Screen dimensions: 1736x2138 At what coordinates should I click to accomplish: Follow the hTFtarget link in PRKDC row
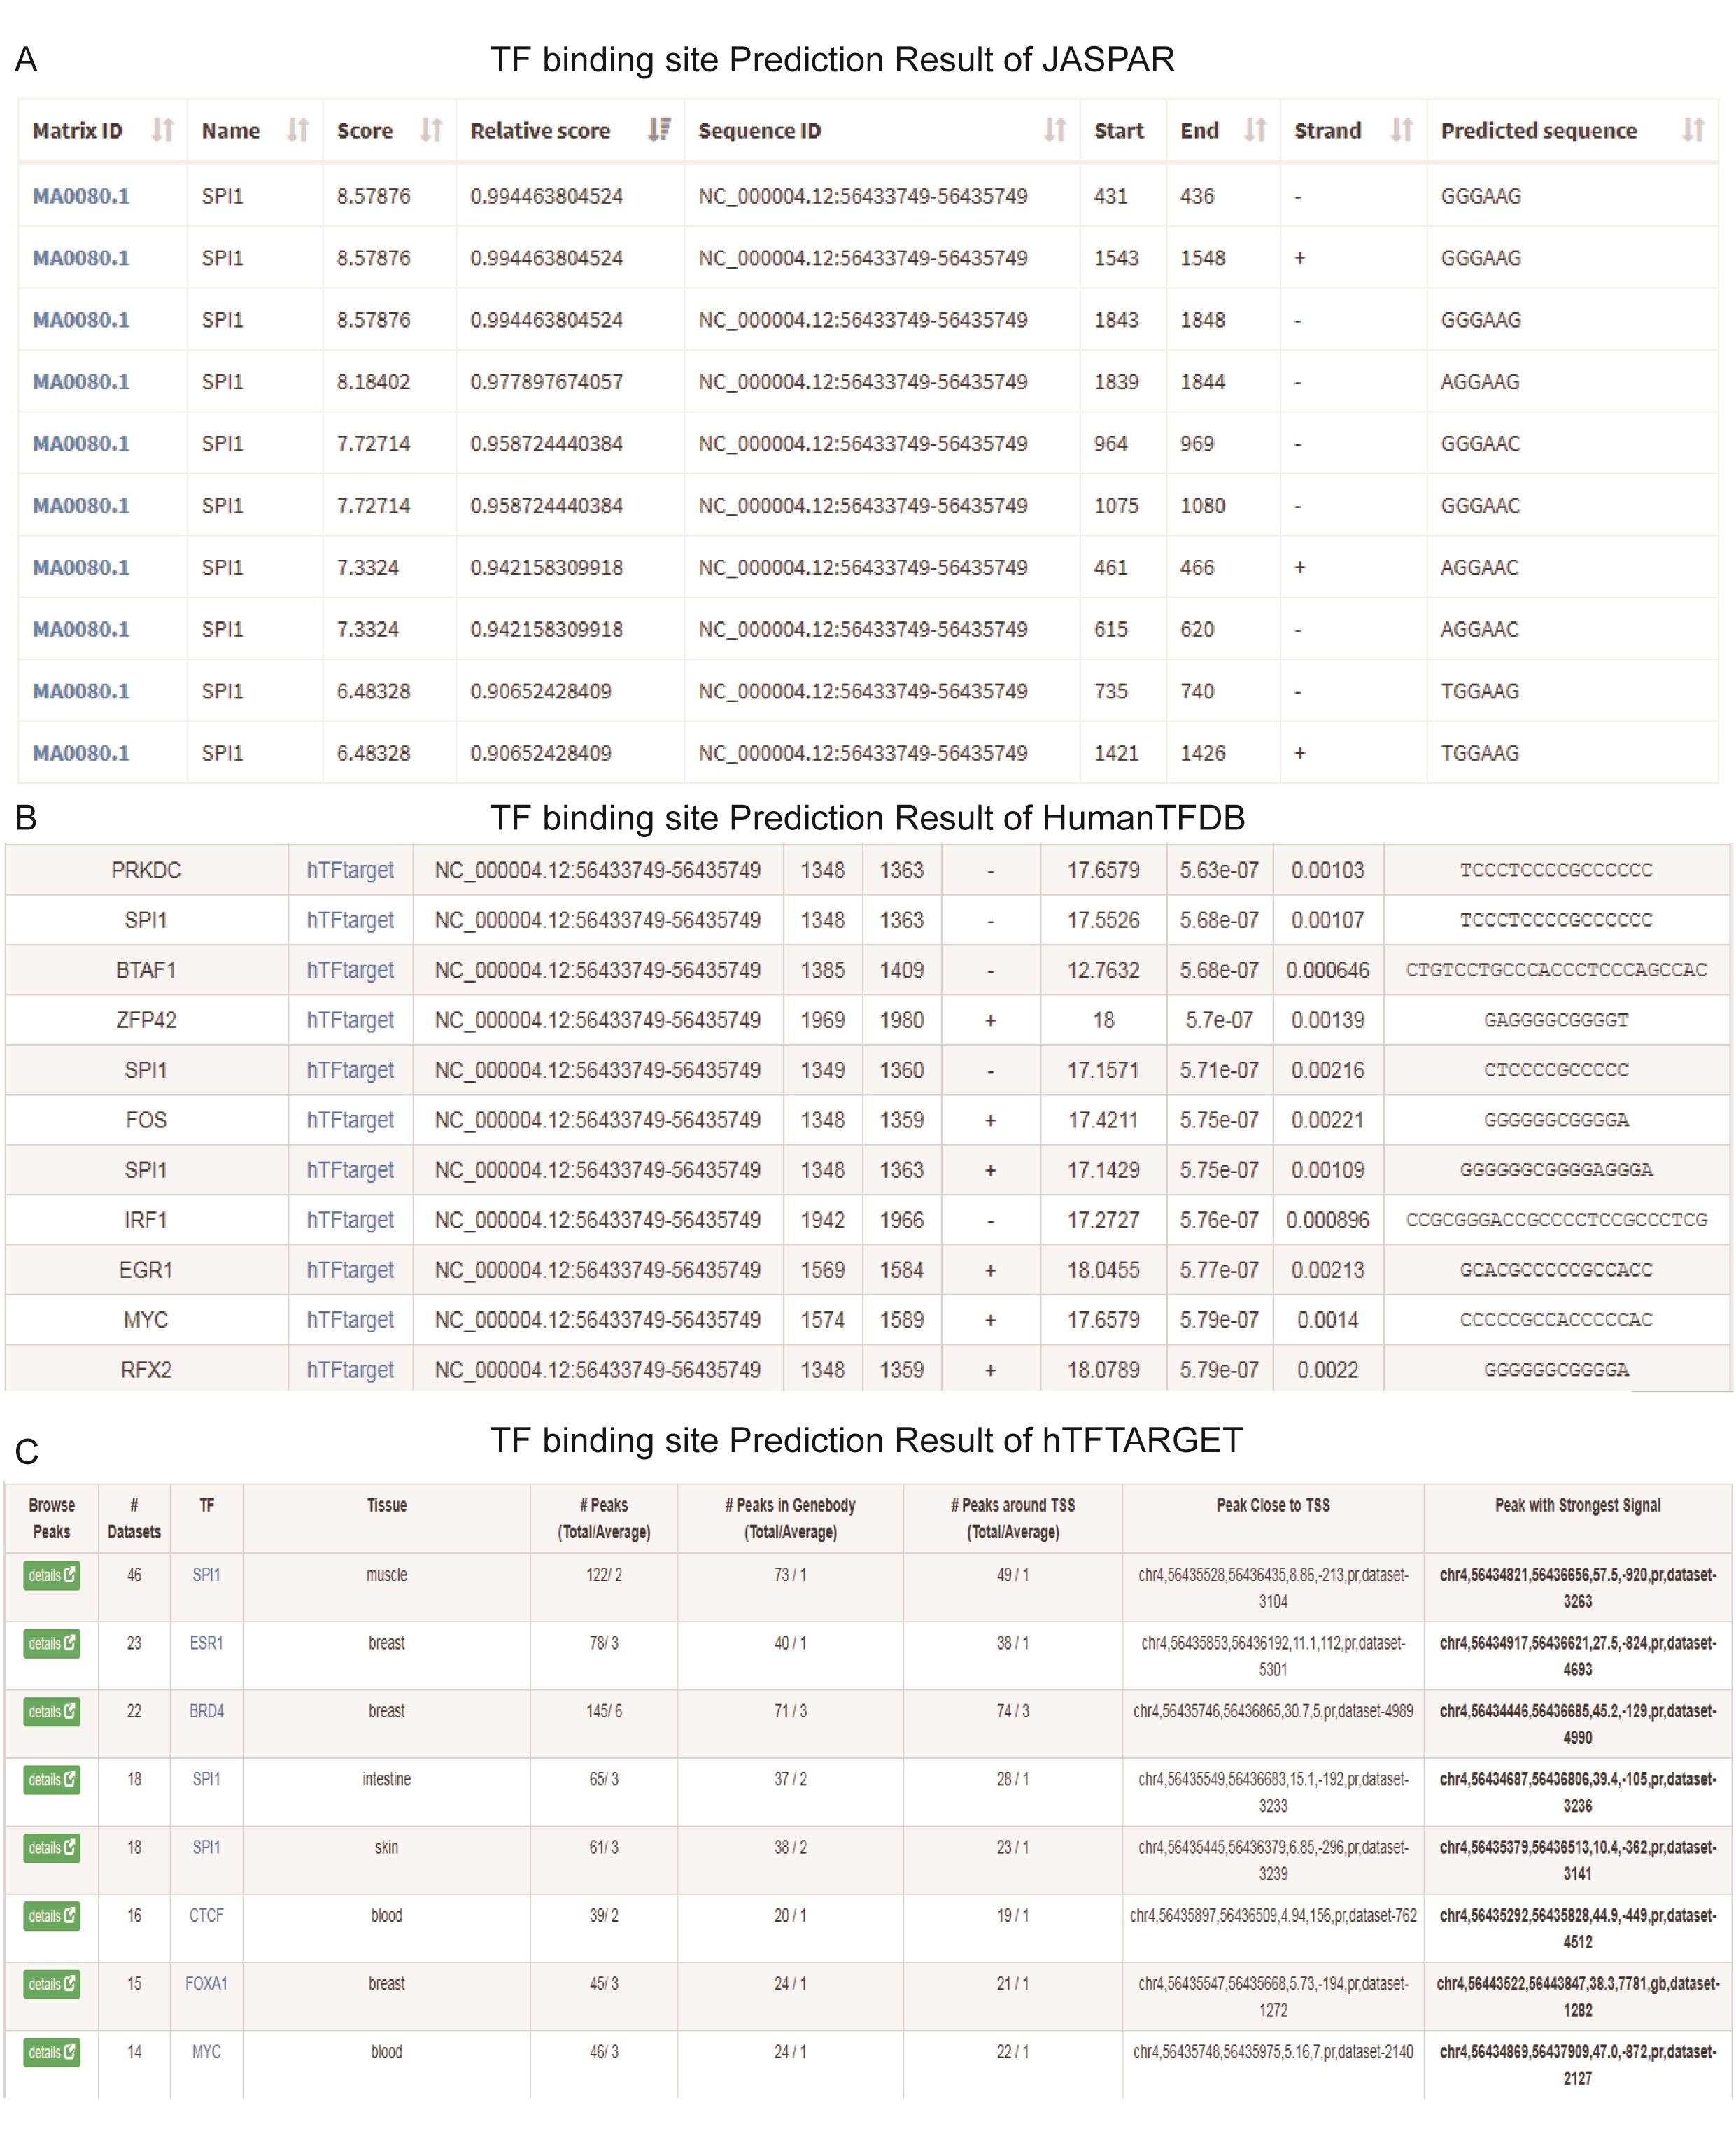[350, 870]
